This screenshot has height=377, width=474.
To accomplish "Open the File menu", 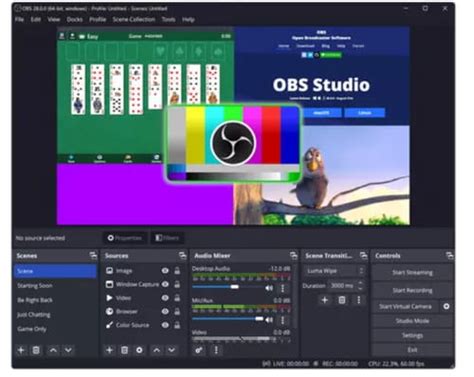I will click(x=19, y=19).
